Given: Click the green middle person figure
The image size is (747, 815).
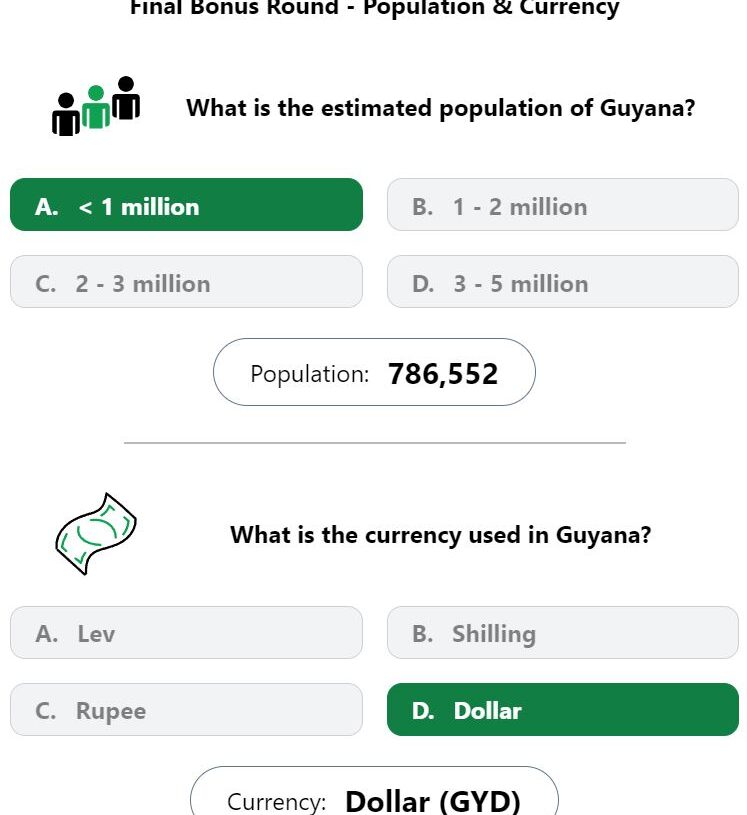Looking at the screenshot, I should 96,108.
